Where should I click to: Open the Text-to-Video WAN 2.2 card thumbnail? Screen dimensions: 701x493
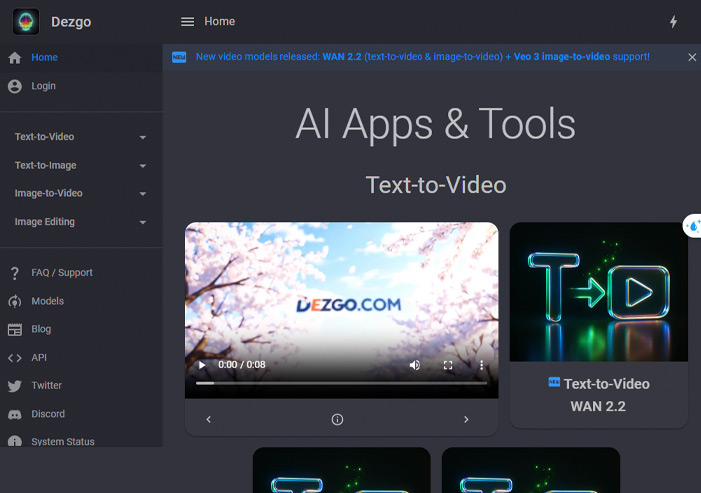[x=599, y=292]
